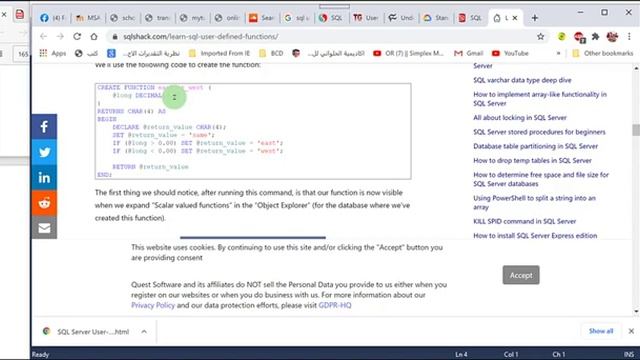Open the profile avatar menu
Image resolution: width=640 pixels, height=360 pixels.
pyautogui.click(x=612, y=36)
